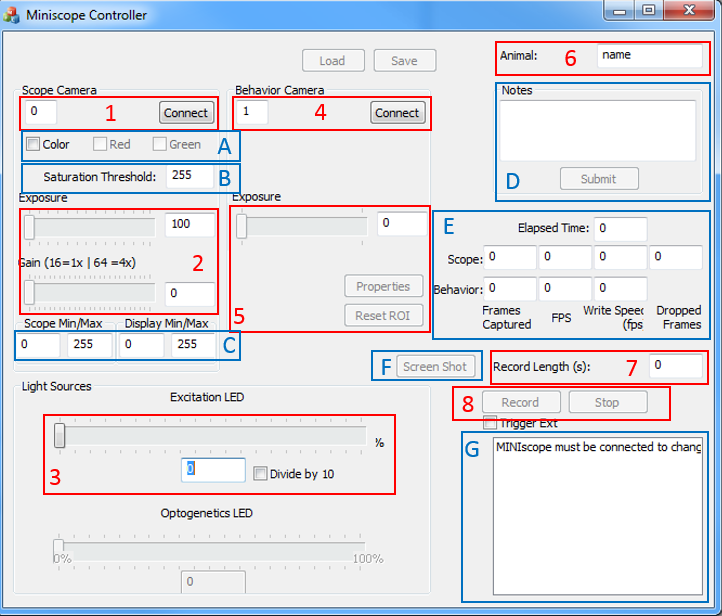This screenshot has width=722, height=616.
Task: Click the Save settings button
Action: (x=404, y=61)
